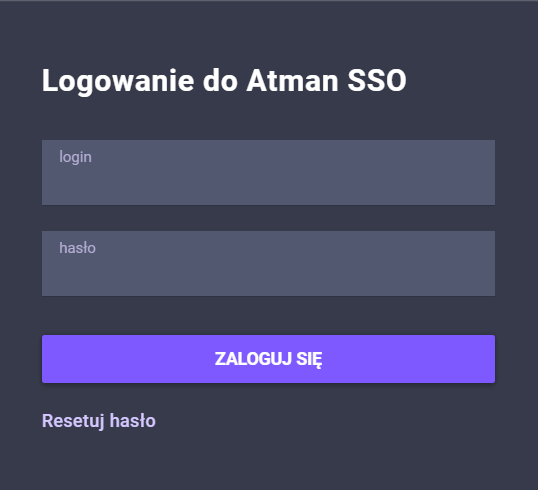The image size is (538, 490).
Task: Focus the hasło password field
Action: pos(268,264)
